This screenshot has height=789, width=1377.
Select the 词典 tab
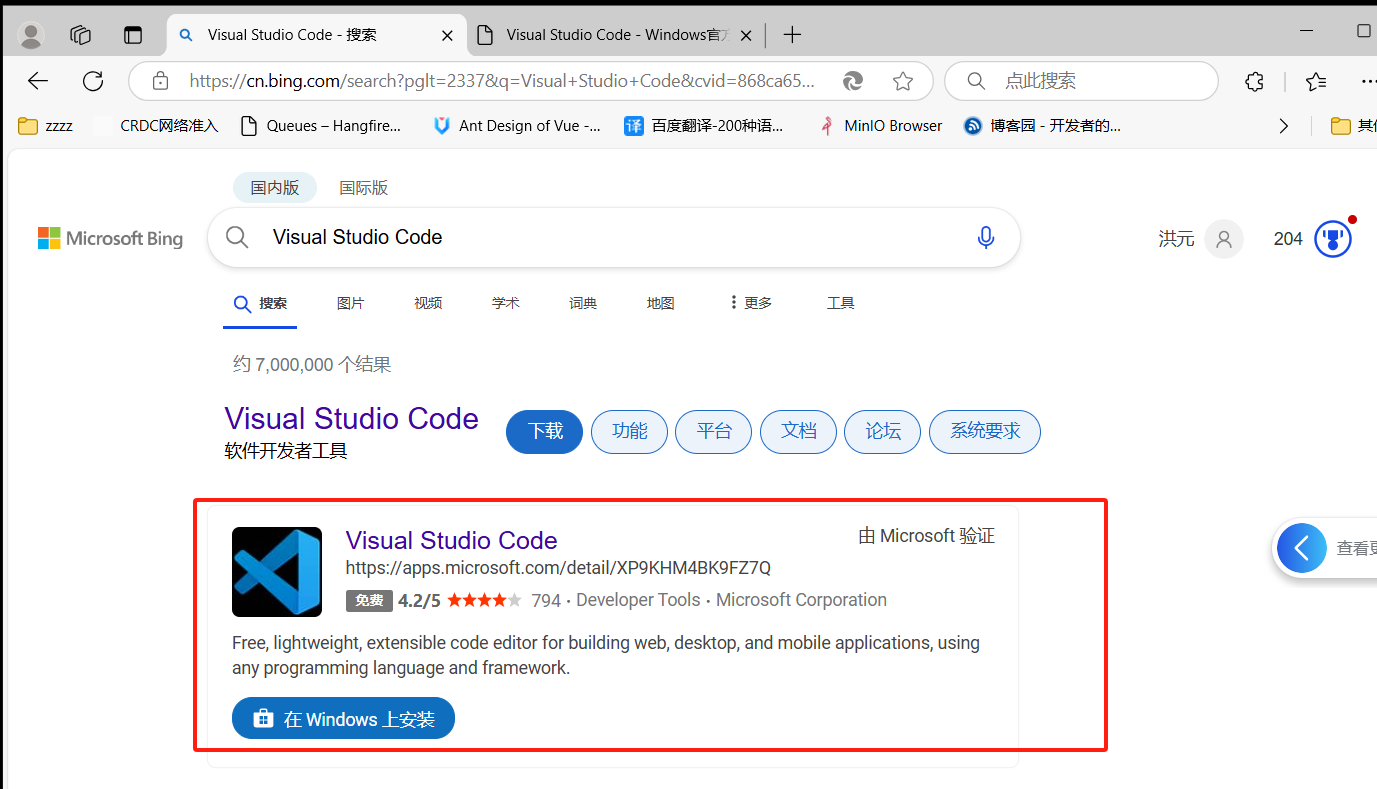click(x=583, y=303)
